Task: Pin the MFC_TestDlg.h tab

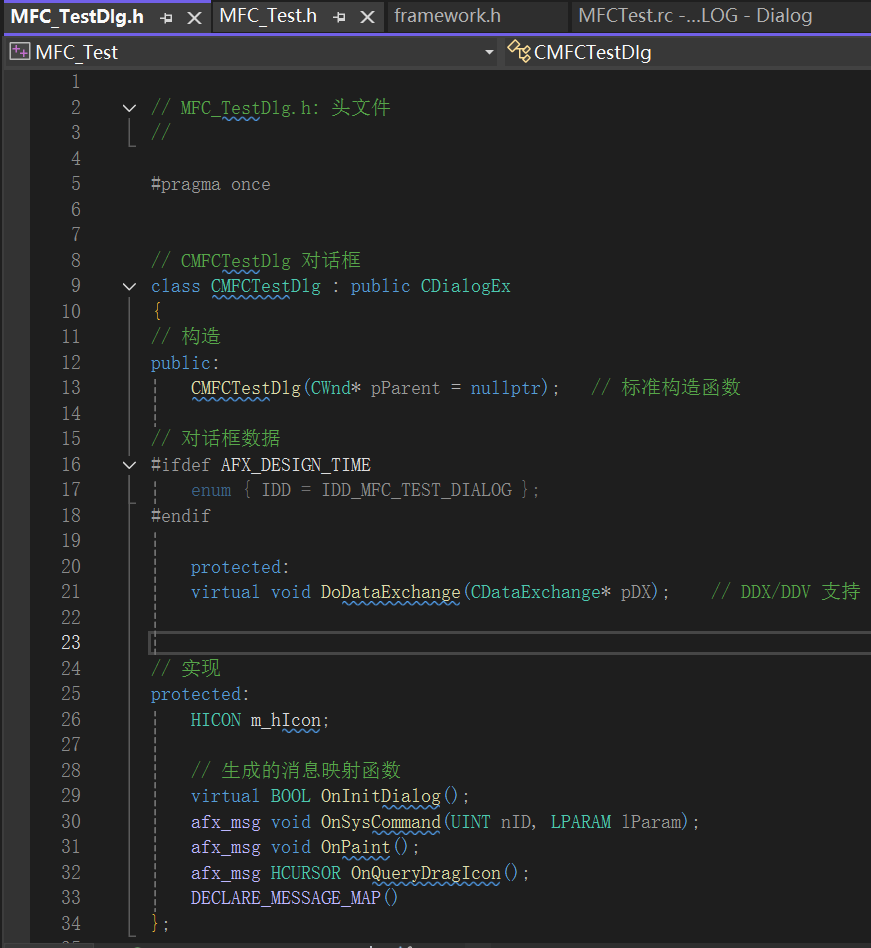Action: tap(167, 17)
